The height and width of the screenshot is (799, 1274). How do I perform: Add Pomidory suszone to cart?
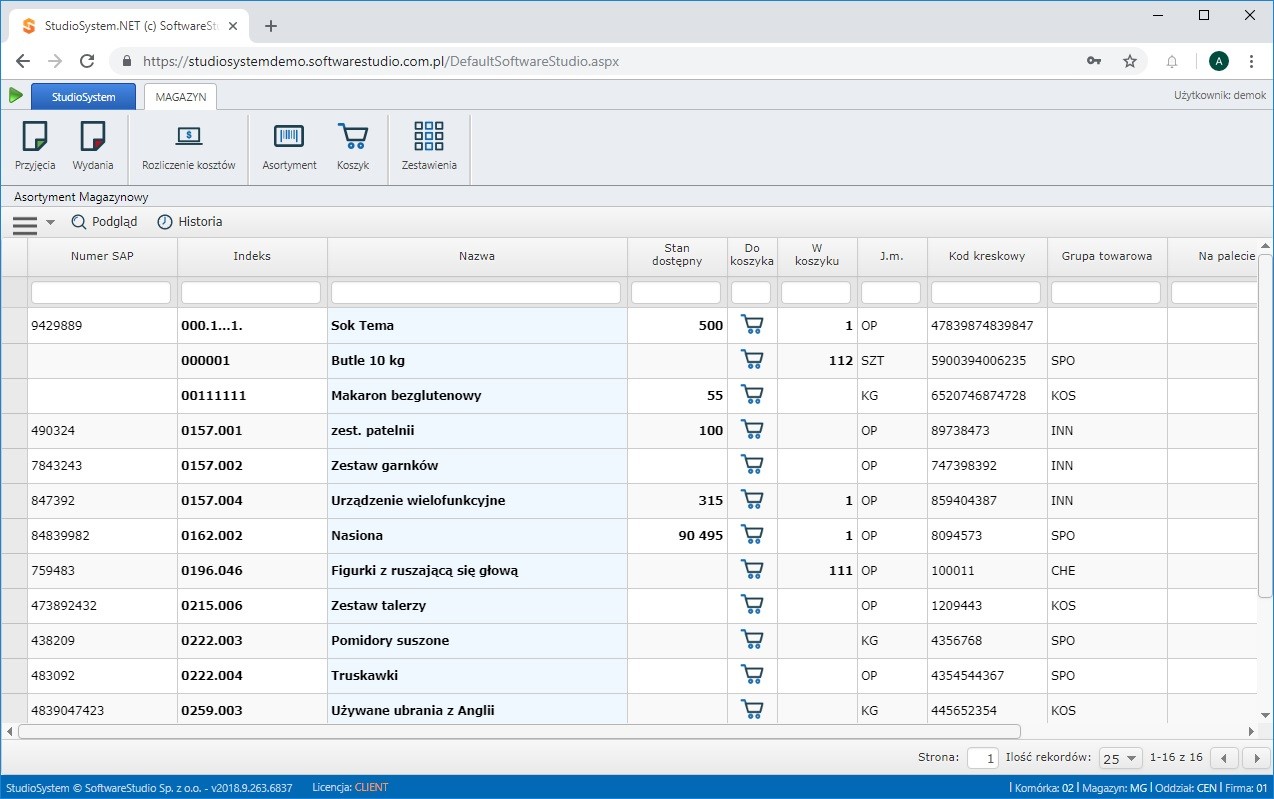[752, 640]
